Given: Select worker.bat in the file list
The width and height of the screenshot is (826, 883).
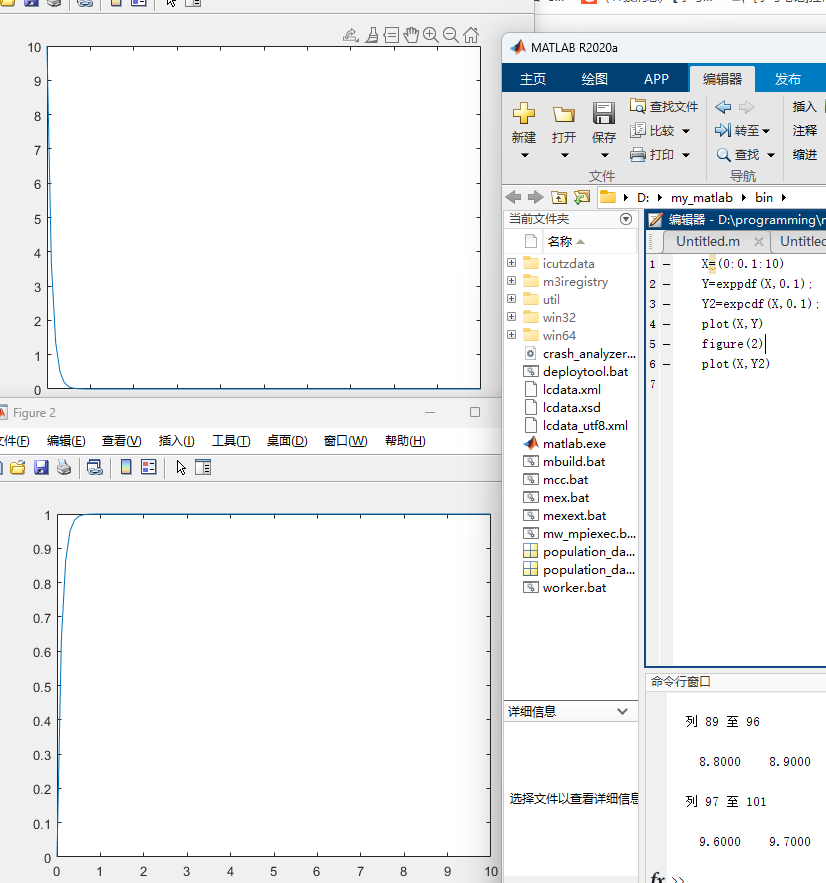Looking at the screenshot, I should pyautogui.click(x=574, y=588).
